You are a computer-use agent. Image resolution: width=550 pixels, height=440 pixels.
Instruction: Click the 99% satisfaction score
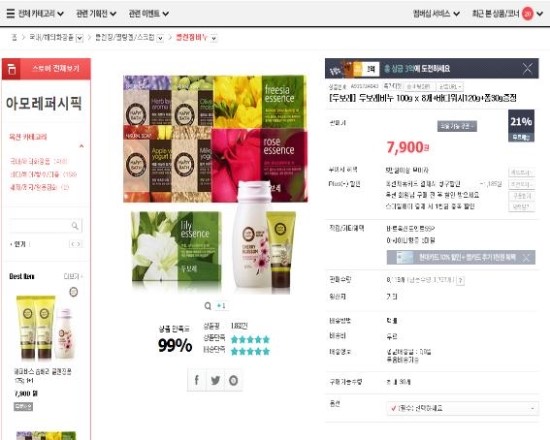tap(175, 345)
